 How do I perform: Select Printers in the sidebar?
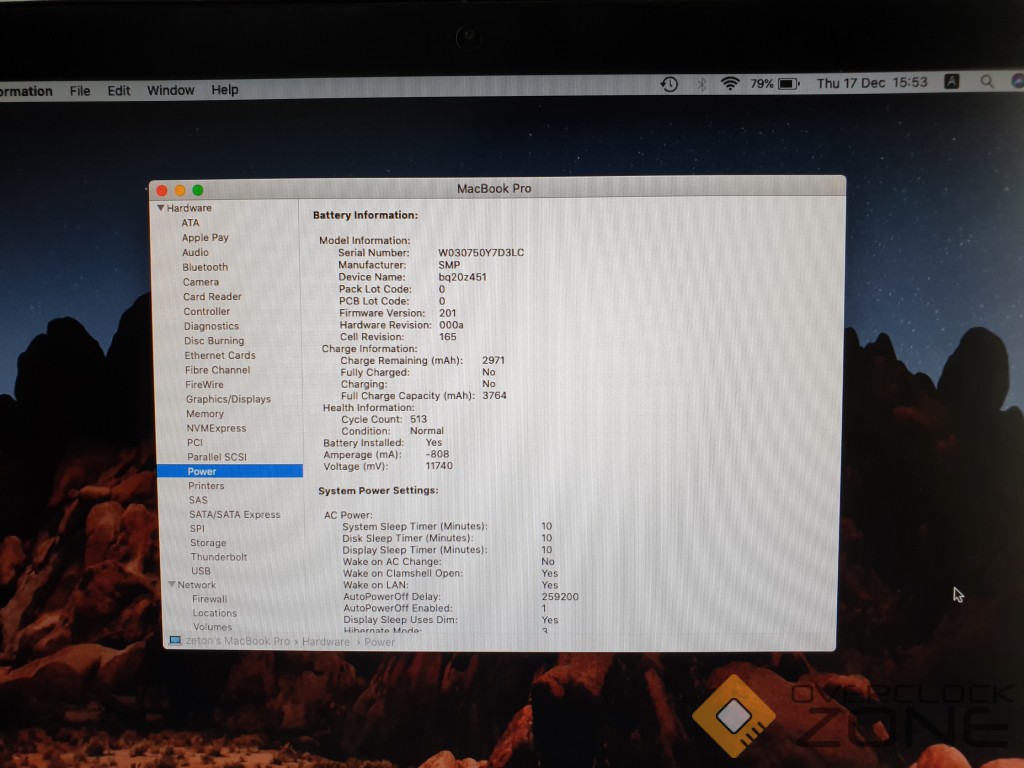pyautogui.click(x=206, y=485)
